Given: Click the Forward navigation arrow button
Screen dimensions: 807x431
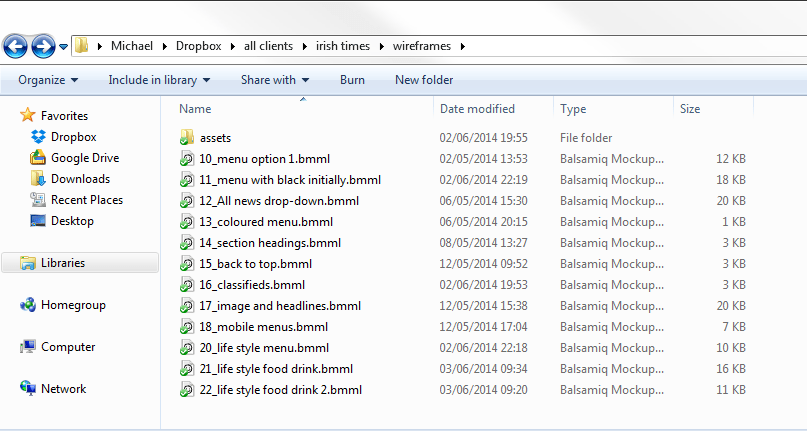Looking at the screenshot, I should (x=43, y=47).
